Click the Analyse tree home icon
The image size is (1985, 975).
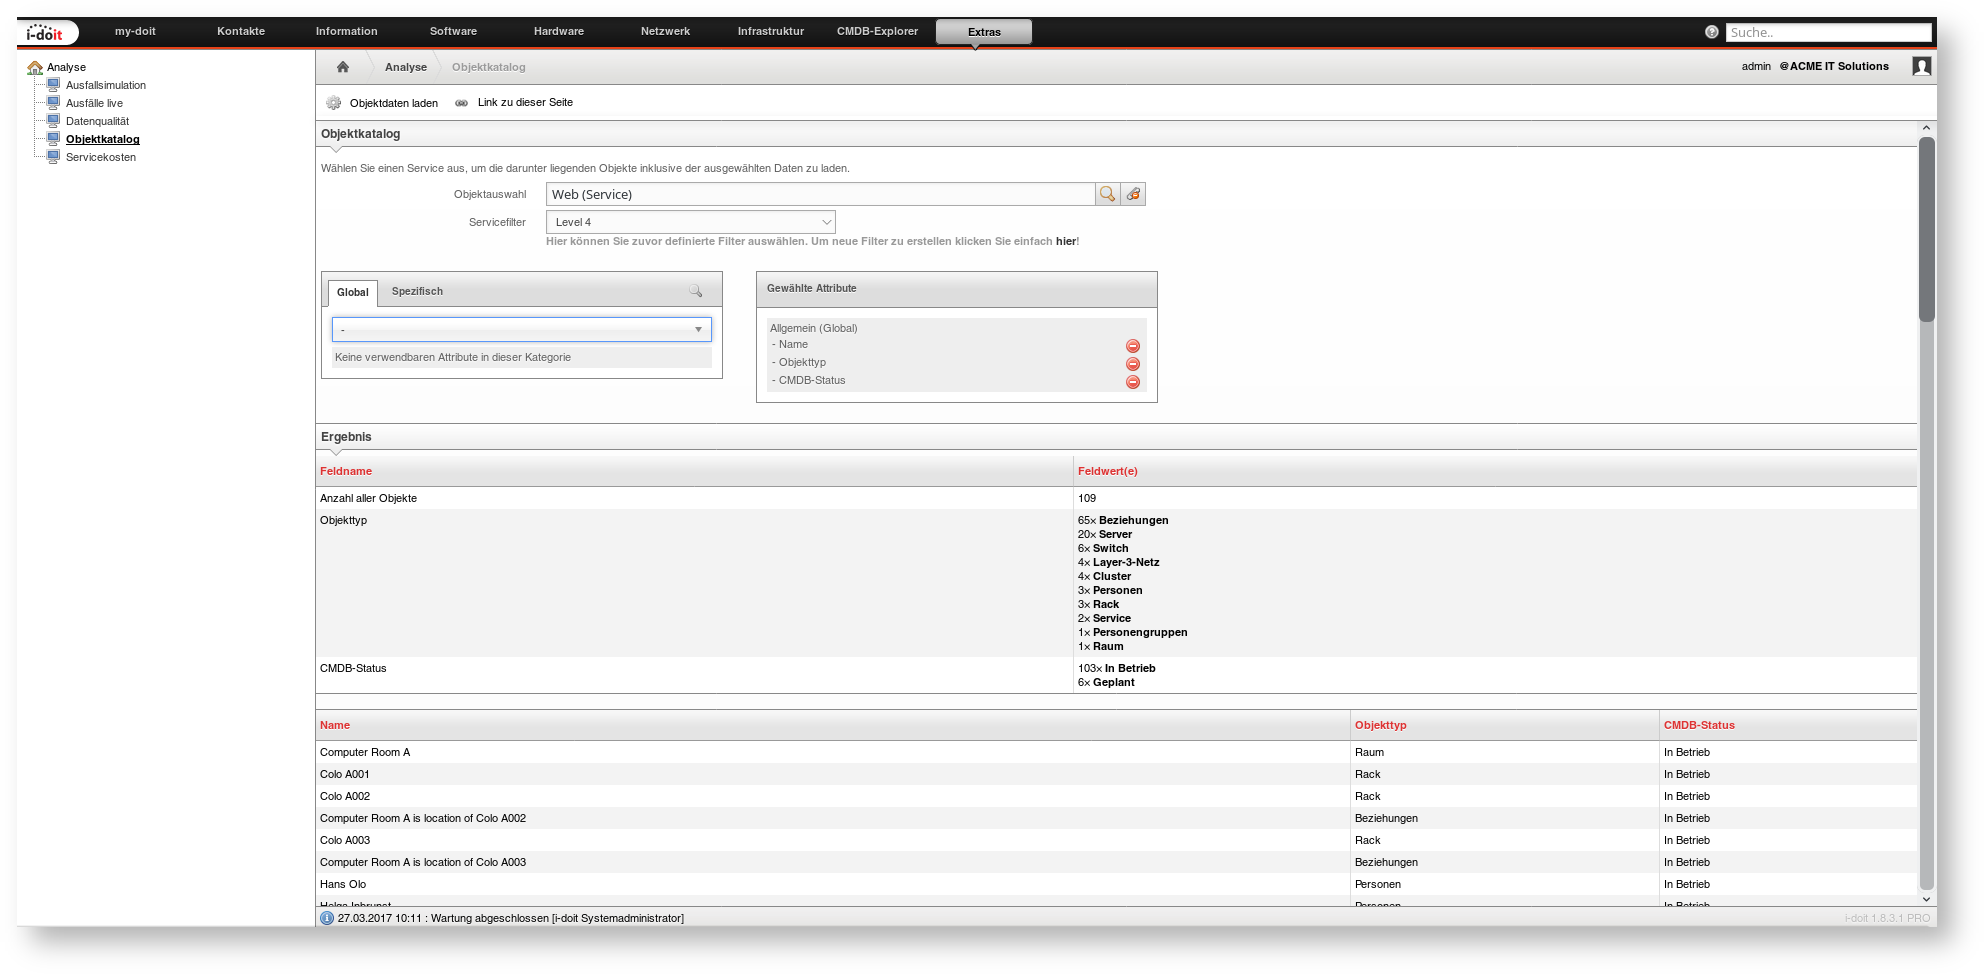35,67
